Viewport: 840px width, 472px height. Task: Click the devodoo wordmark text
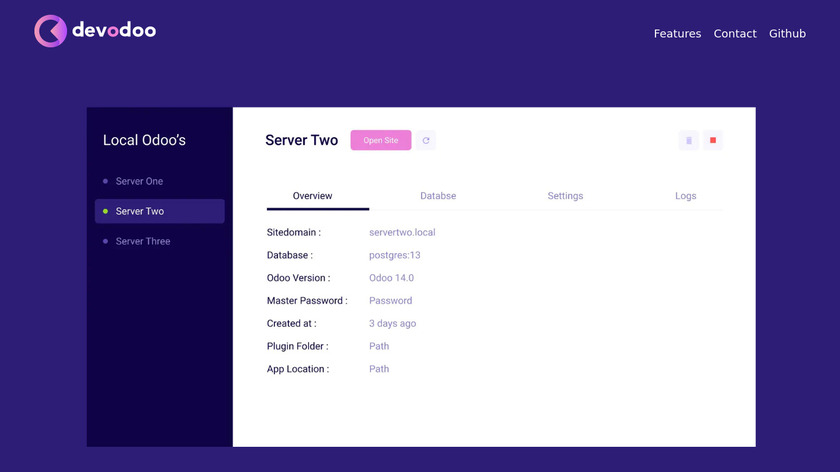tap(114, 30)
